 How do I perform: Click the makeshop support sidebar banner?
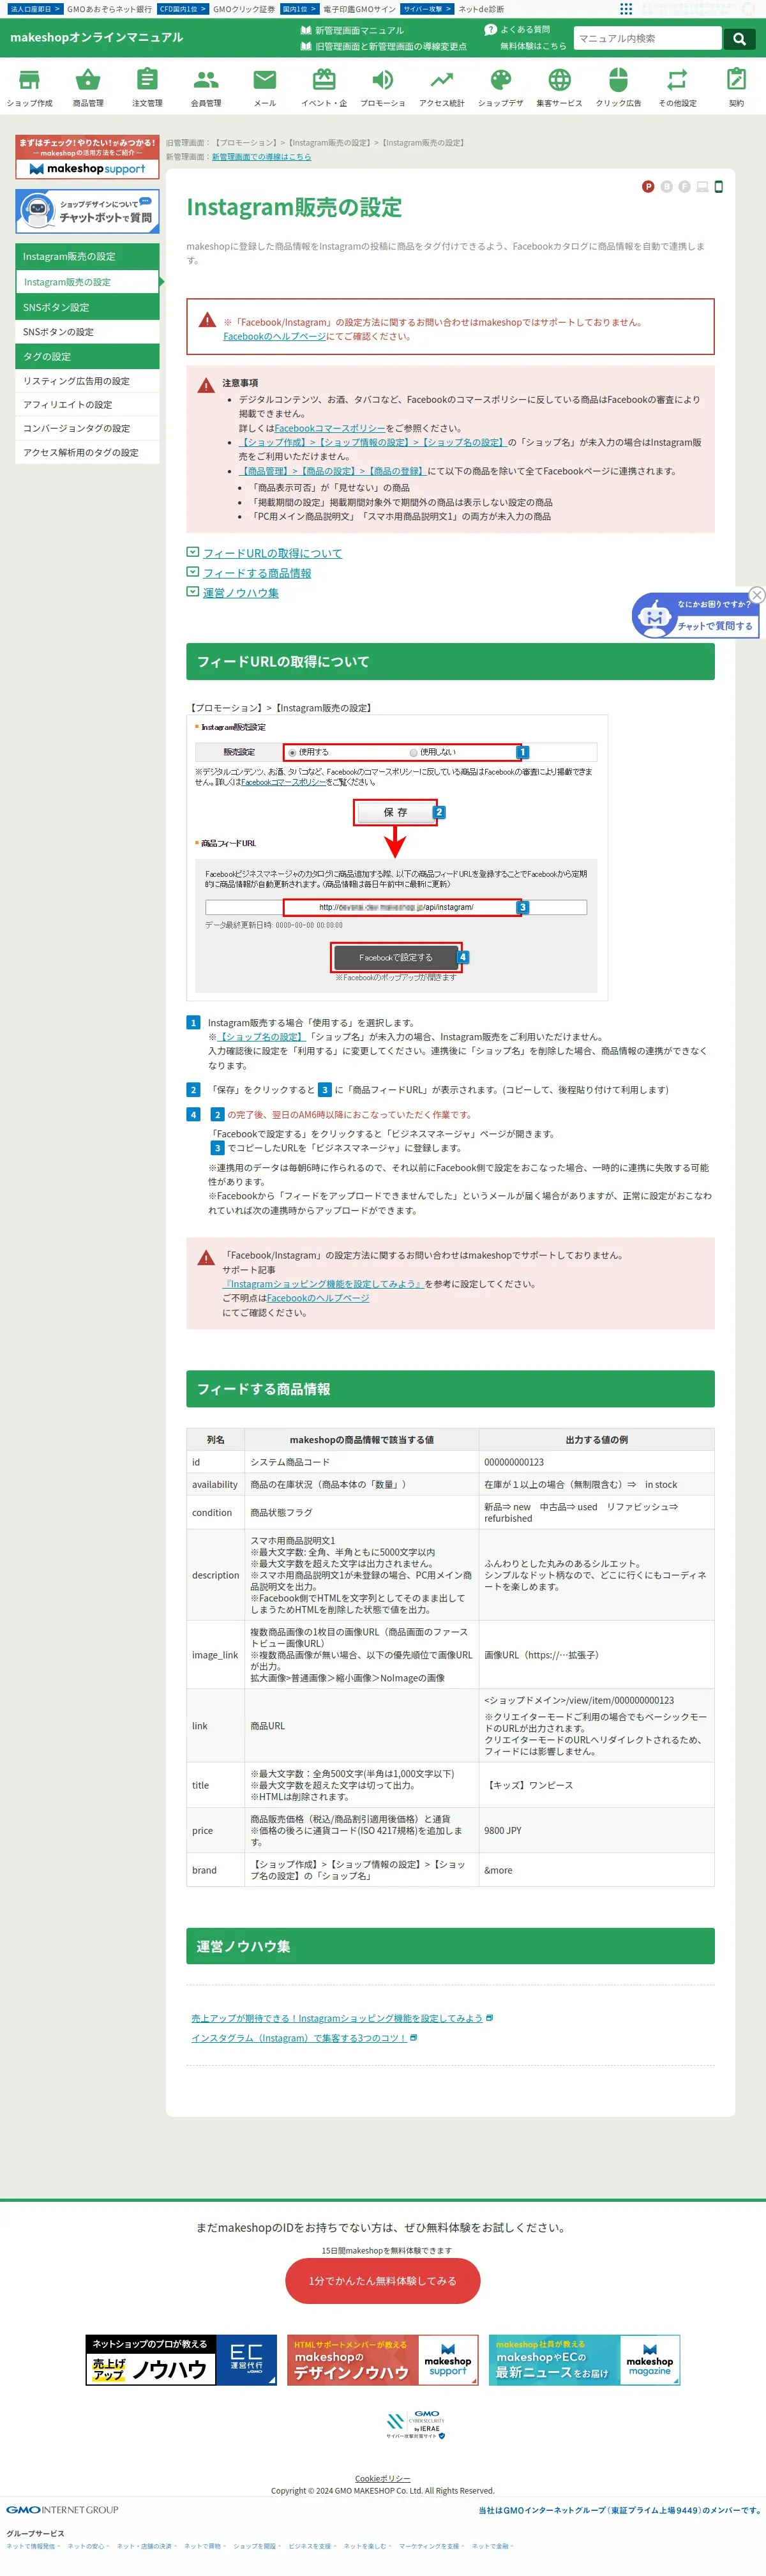click(x=87, y=157)
